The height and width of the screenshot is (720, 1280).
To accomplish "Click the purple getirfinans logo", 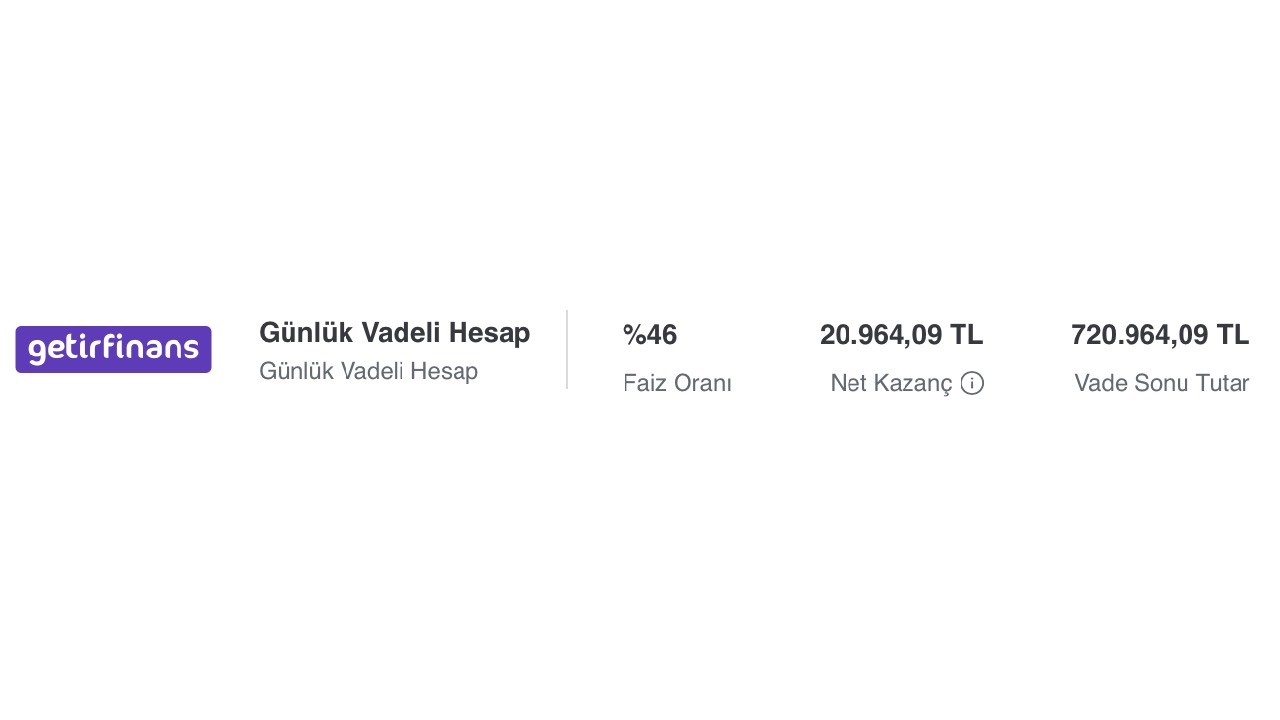I will (113, 349).
